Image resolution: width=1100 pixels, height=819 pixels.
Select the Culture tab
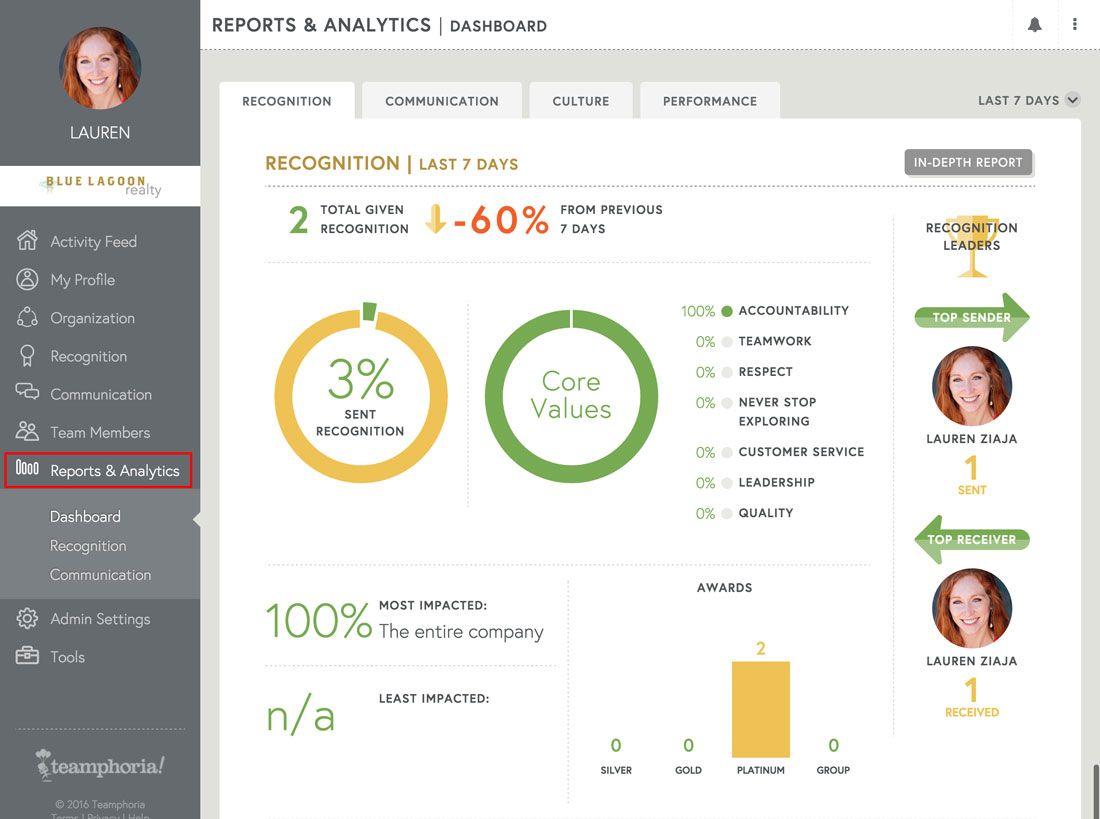tap(580, 100)
